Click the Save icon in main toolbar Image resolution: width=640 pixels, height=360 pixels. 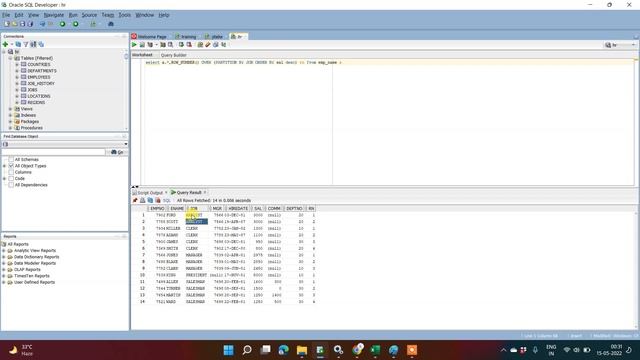(22, 24)
